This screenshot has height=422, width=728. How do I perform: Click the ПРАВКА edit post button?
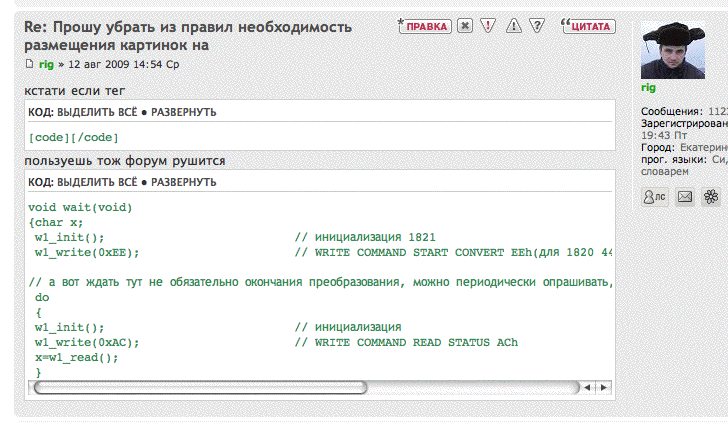(424, 26)
